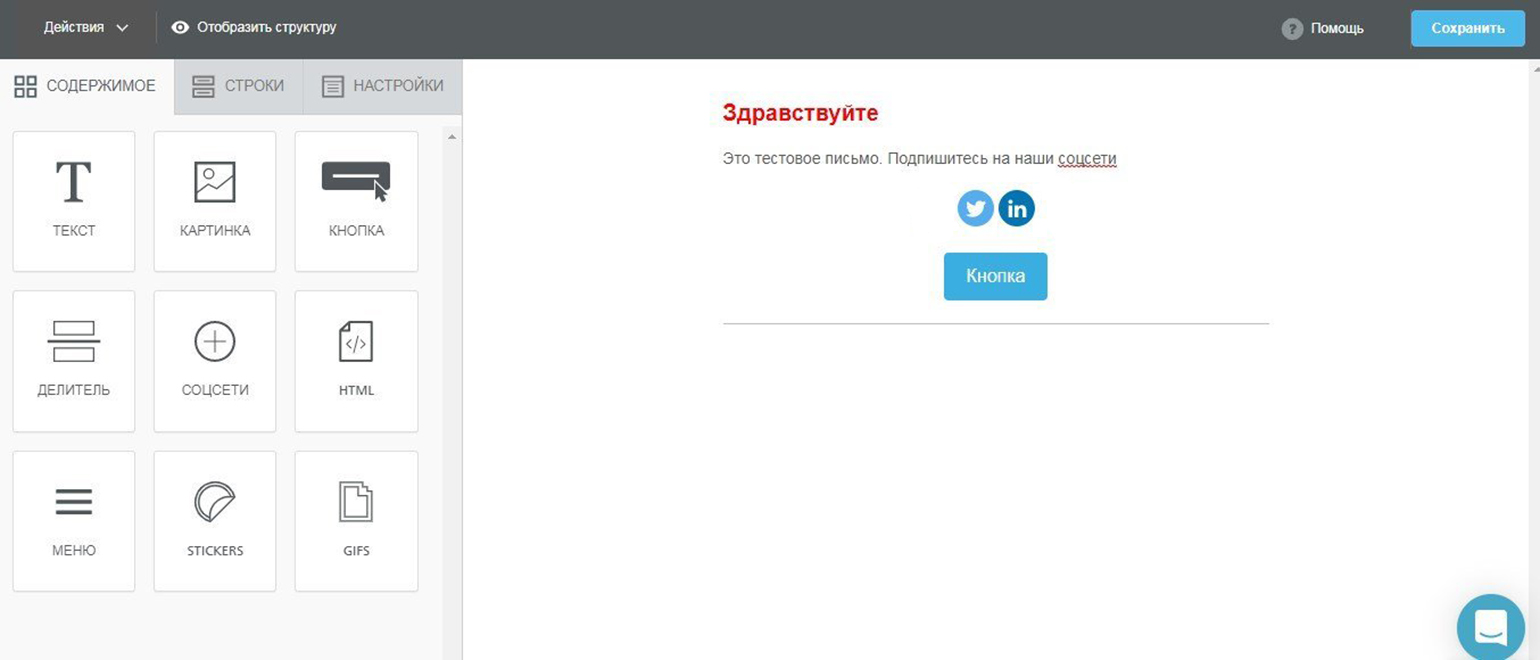Toggle Отобразить структуру structure view
The width and height of the screenshot is (1540, 660).
(x=254, y=28)
